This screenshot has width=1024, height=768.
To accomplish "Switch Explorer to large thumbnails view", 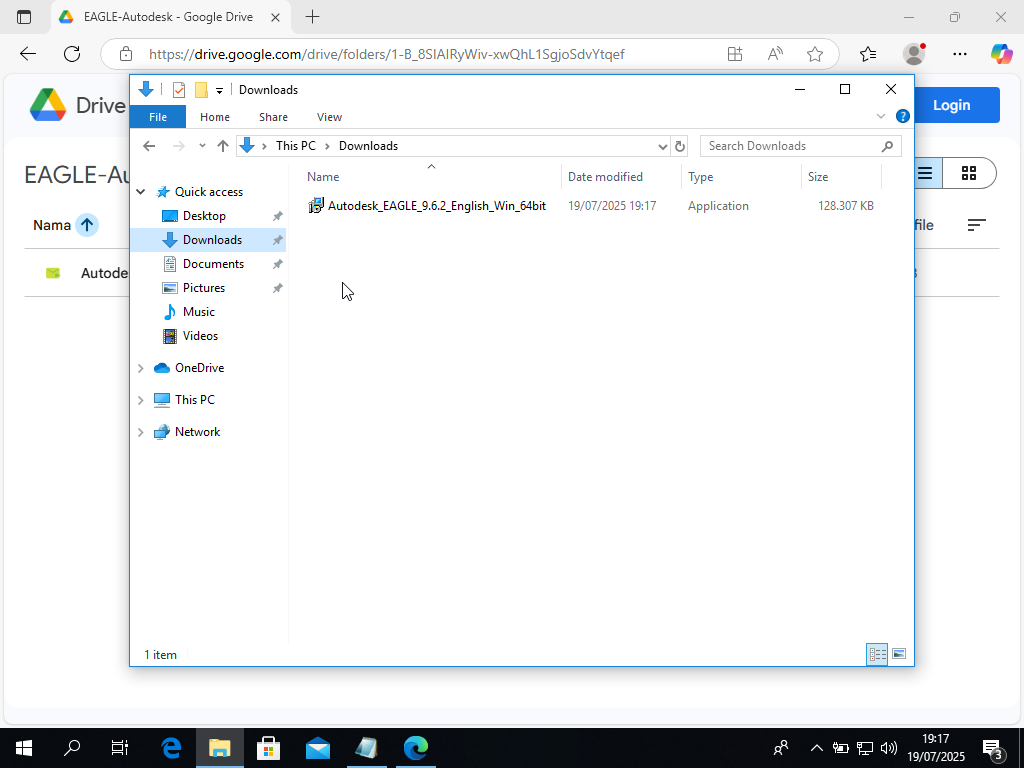I will click(x=899, y=654).
